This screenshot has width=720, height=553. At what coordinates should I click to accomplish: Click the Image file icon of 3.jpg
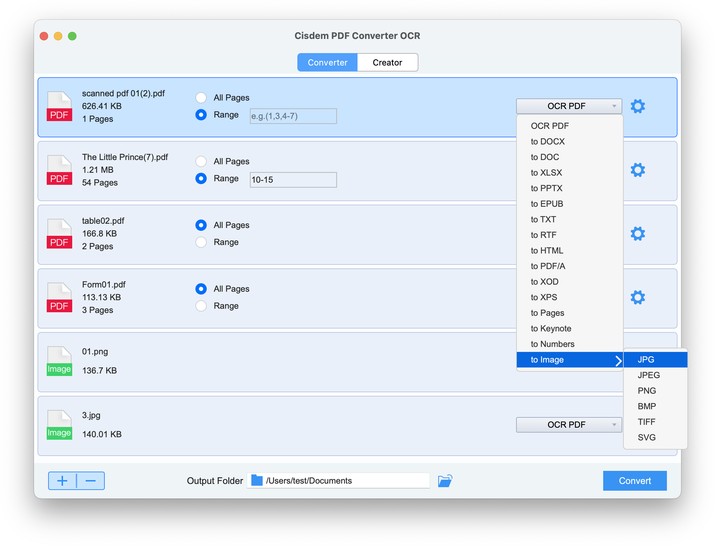point(59,427)
